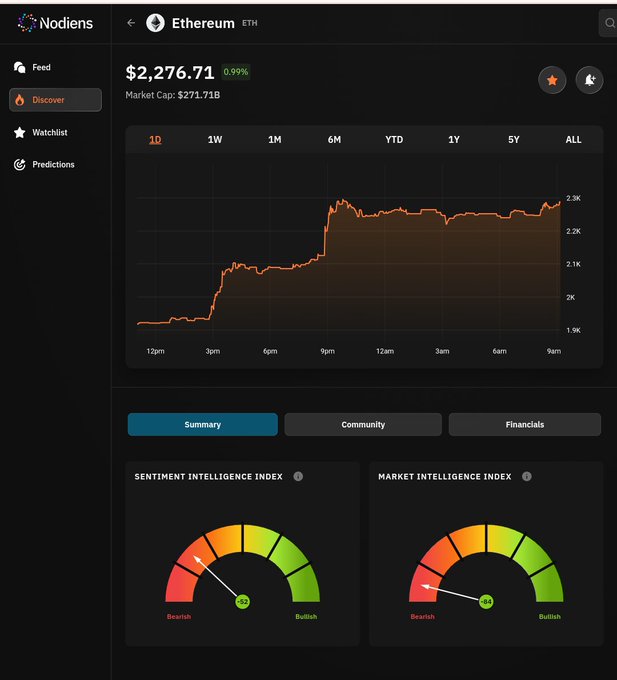Click the -52 sentiment gauge value

pos(242,602)
